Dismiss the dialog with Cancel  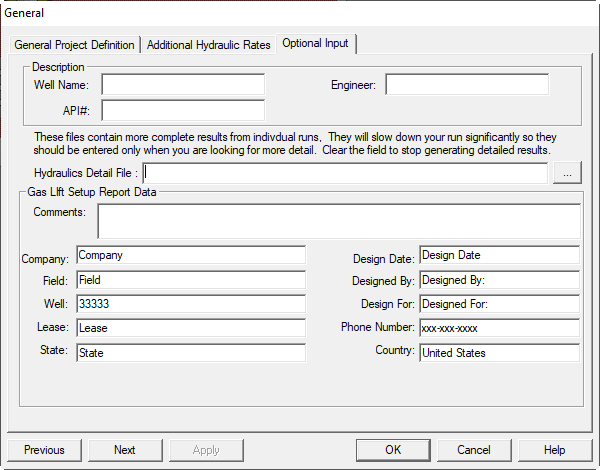[474, 450]
